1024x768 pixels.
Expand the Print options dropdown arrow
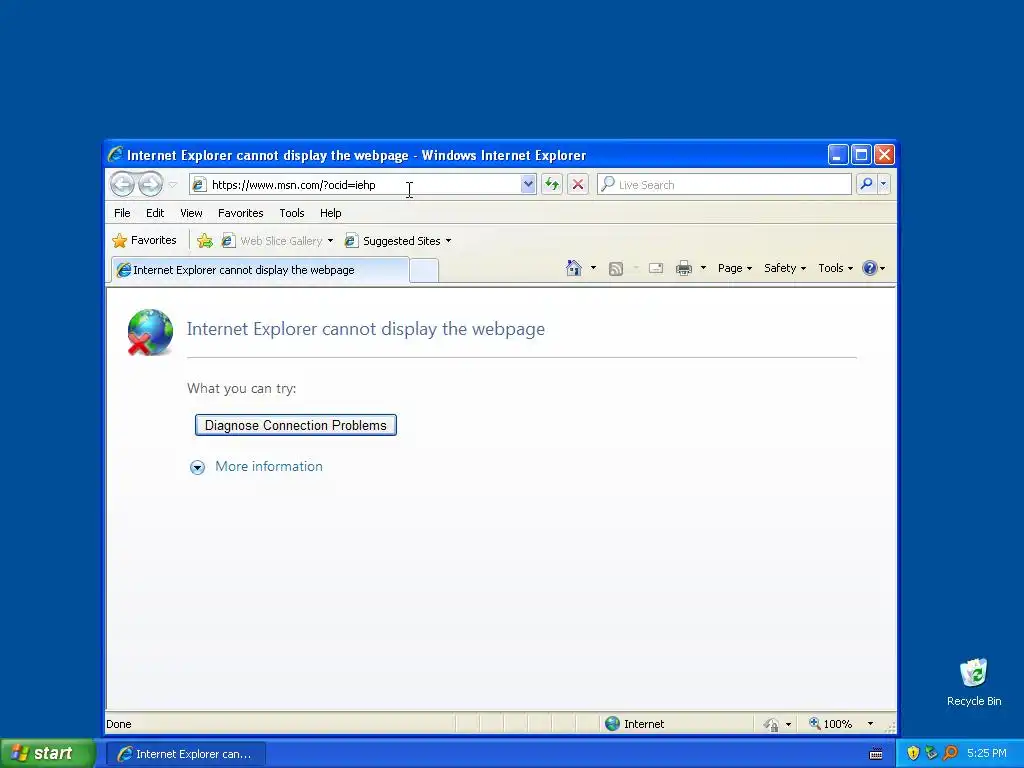point(703,268)
